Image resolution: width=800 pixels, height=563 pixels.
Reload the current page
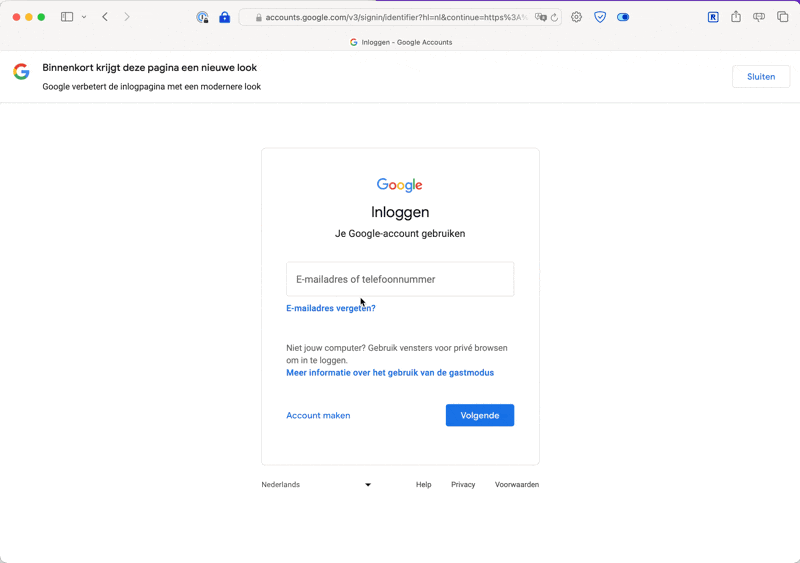click(554, 17)
